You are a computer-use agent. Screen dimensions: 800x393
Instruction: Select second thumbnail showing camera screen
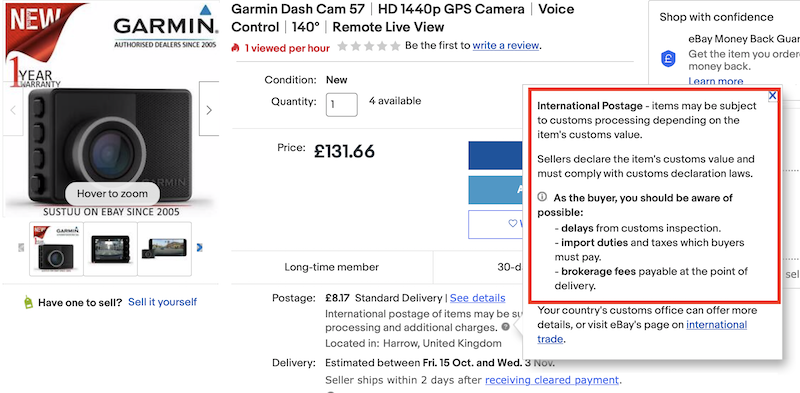(x=110, y=249)
